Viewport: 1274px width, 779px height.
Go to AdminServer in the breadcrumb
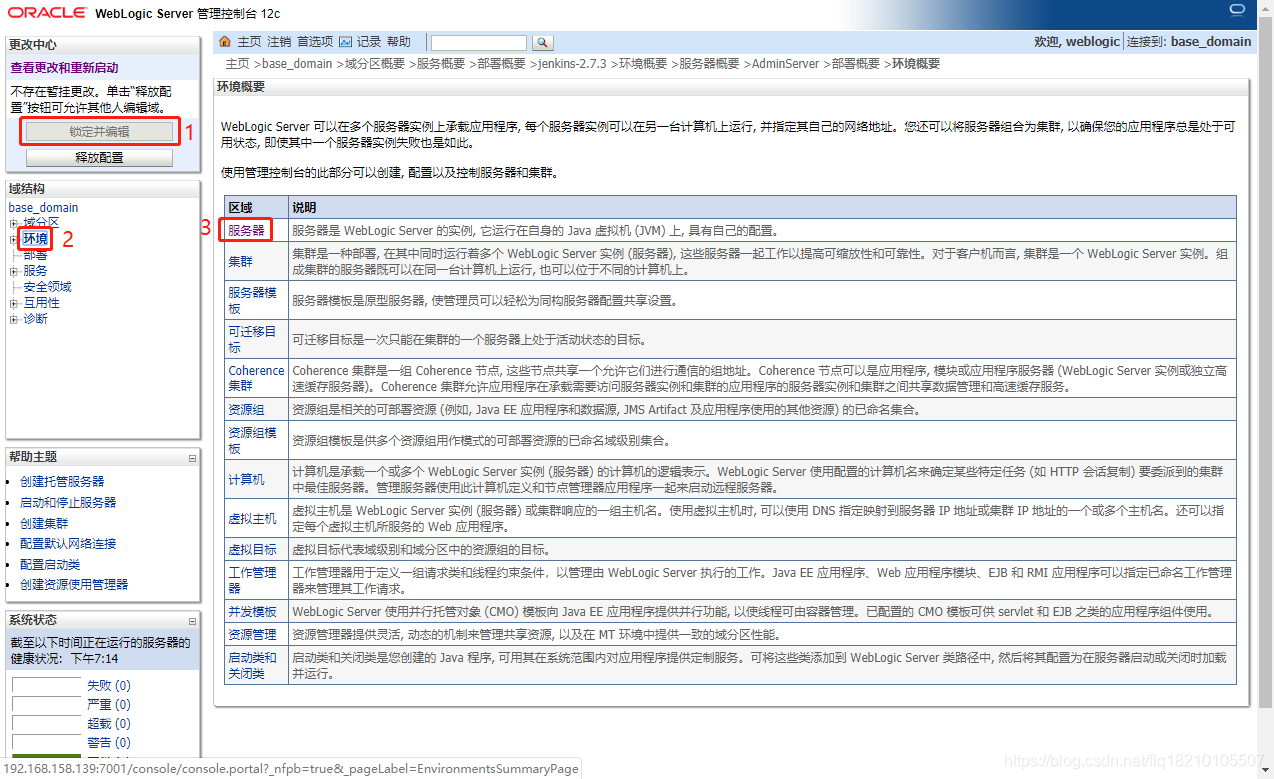785,64
